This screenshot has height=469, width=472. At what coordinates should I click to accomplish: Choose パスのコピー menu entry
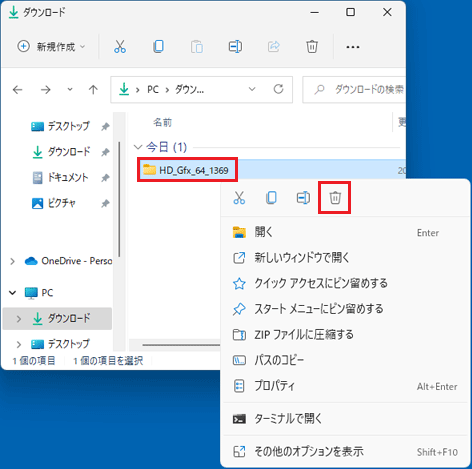coord(345,360)
